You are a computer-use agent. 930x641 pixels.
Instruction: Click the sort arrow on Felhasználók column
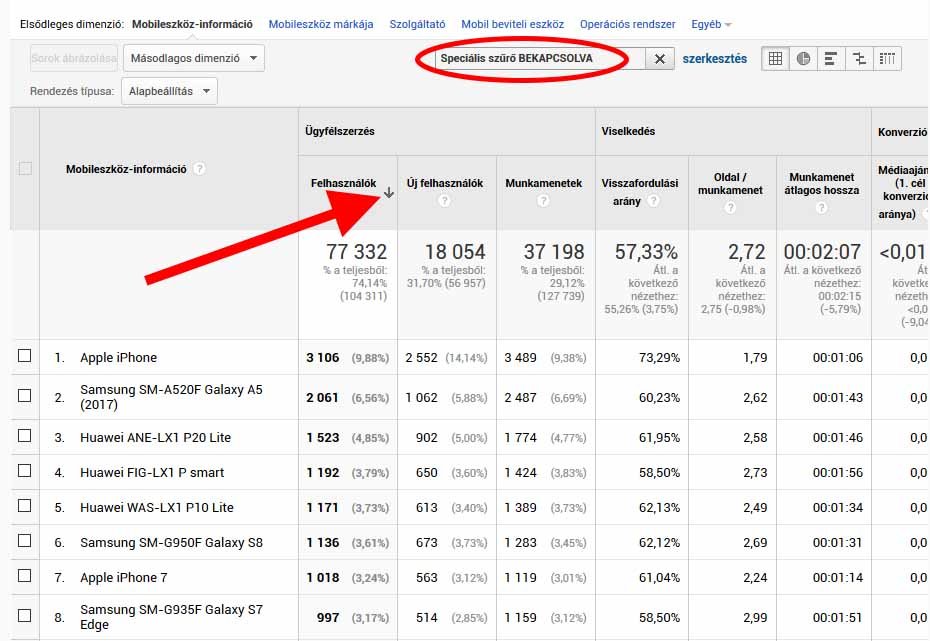(389, 190)
